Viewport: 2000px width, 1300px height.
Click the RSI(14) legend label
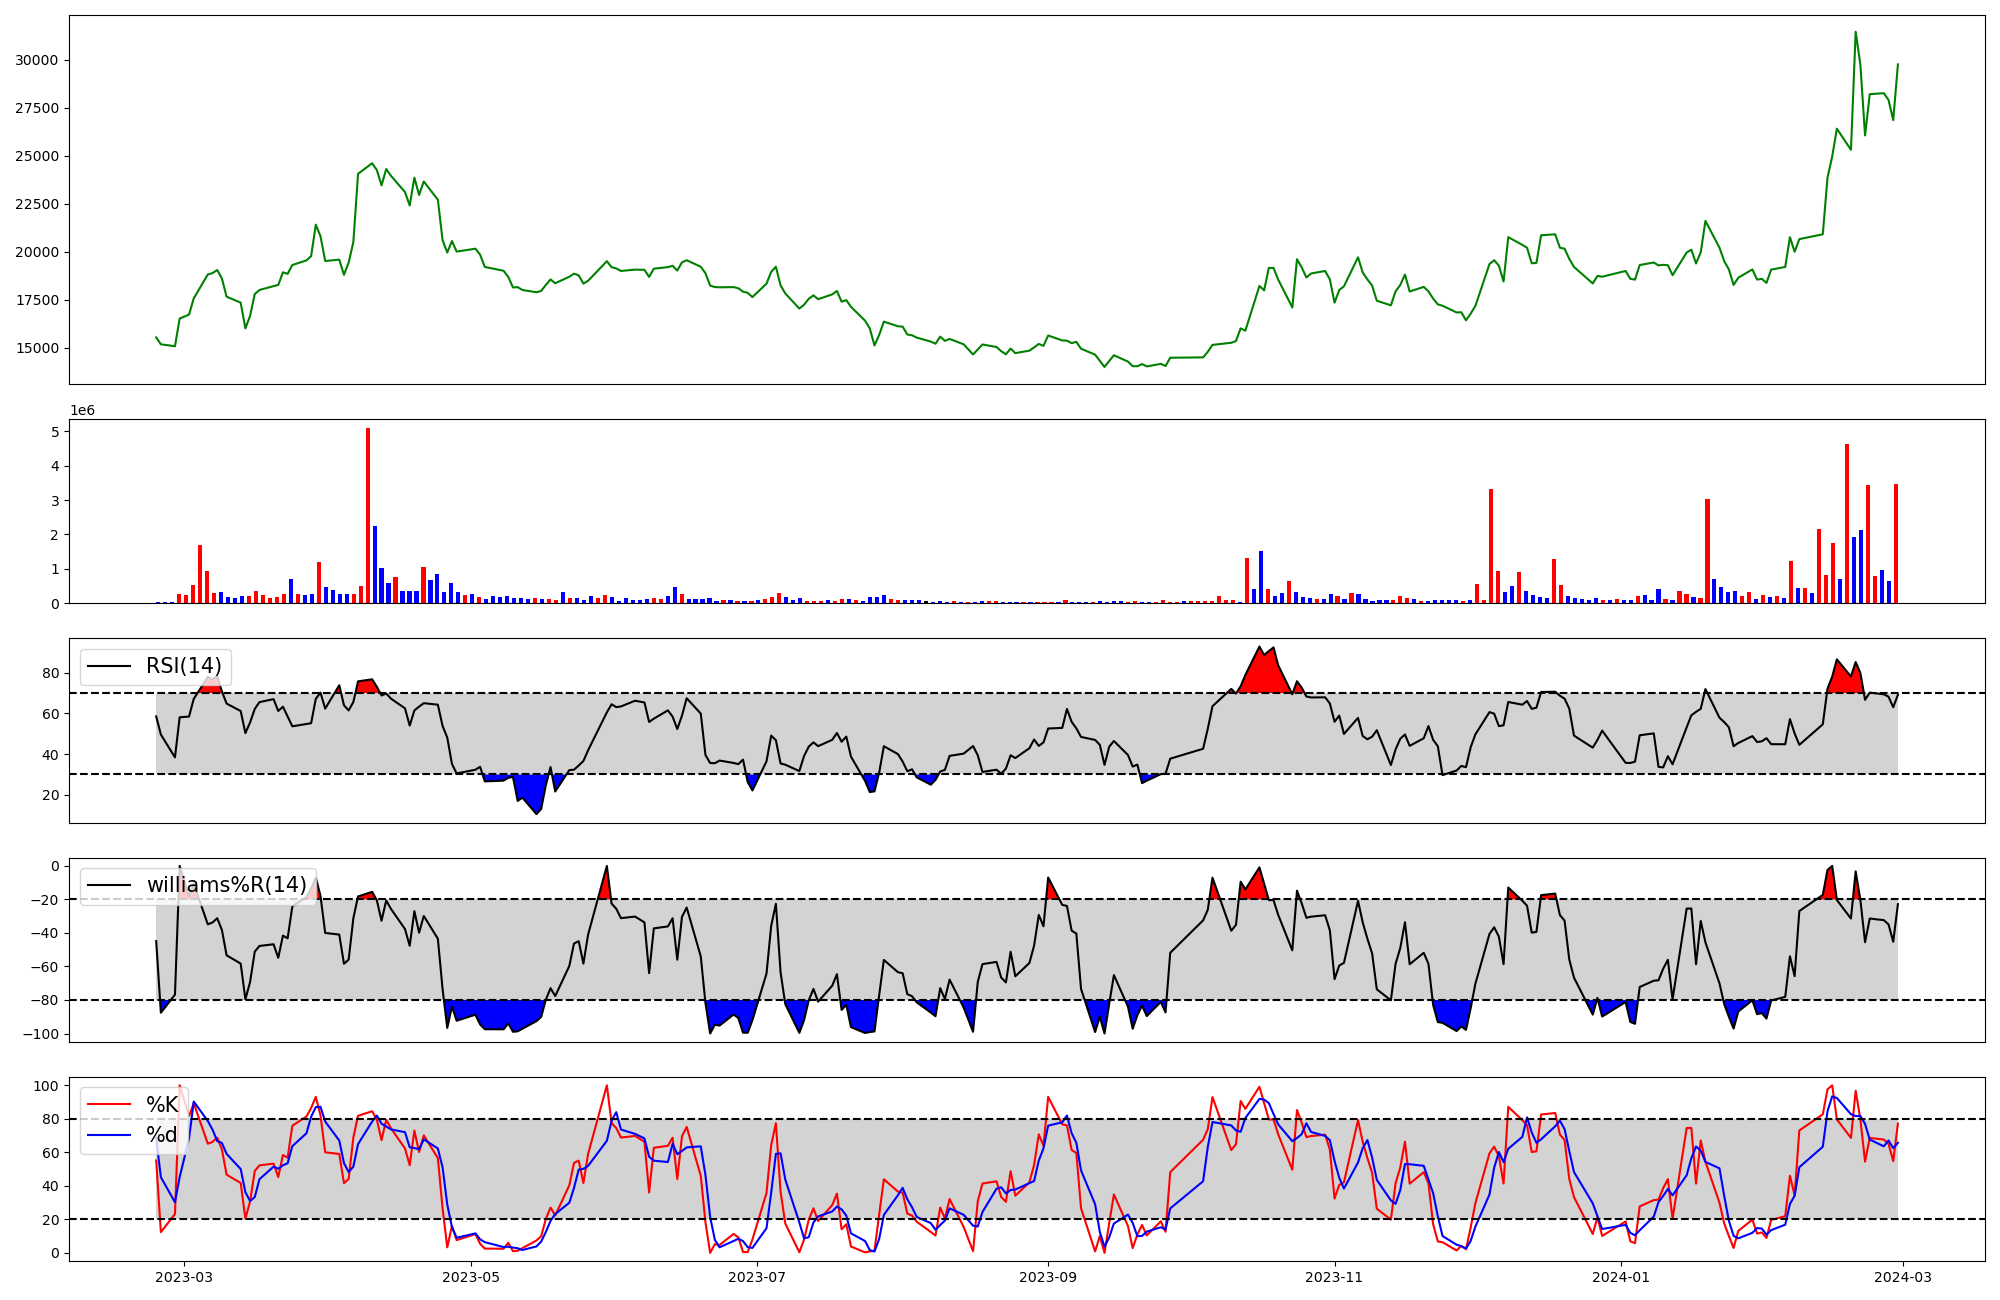click(x=184, y=666)
